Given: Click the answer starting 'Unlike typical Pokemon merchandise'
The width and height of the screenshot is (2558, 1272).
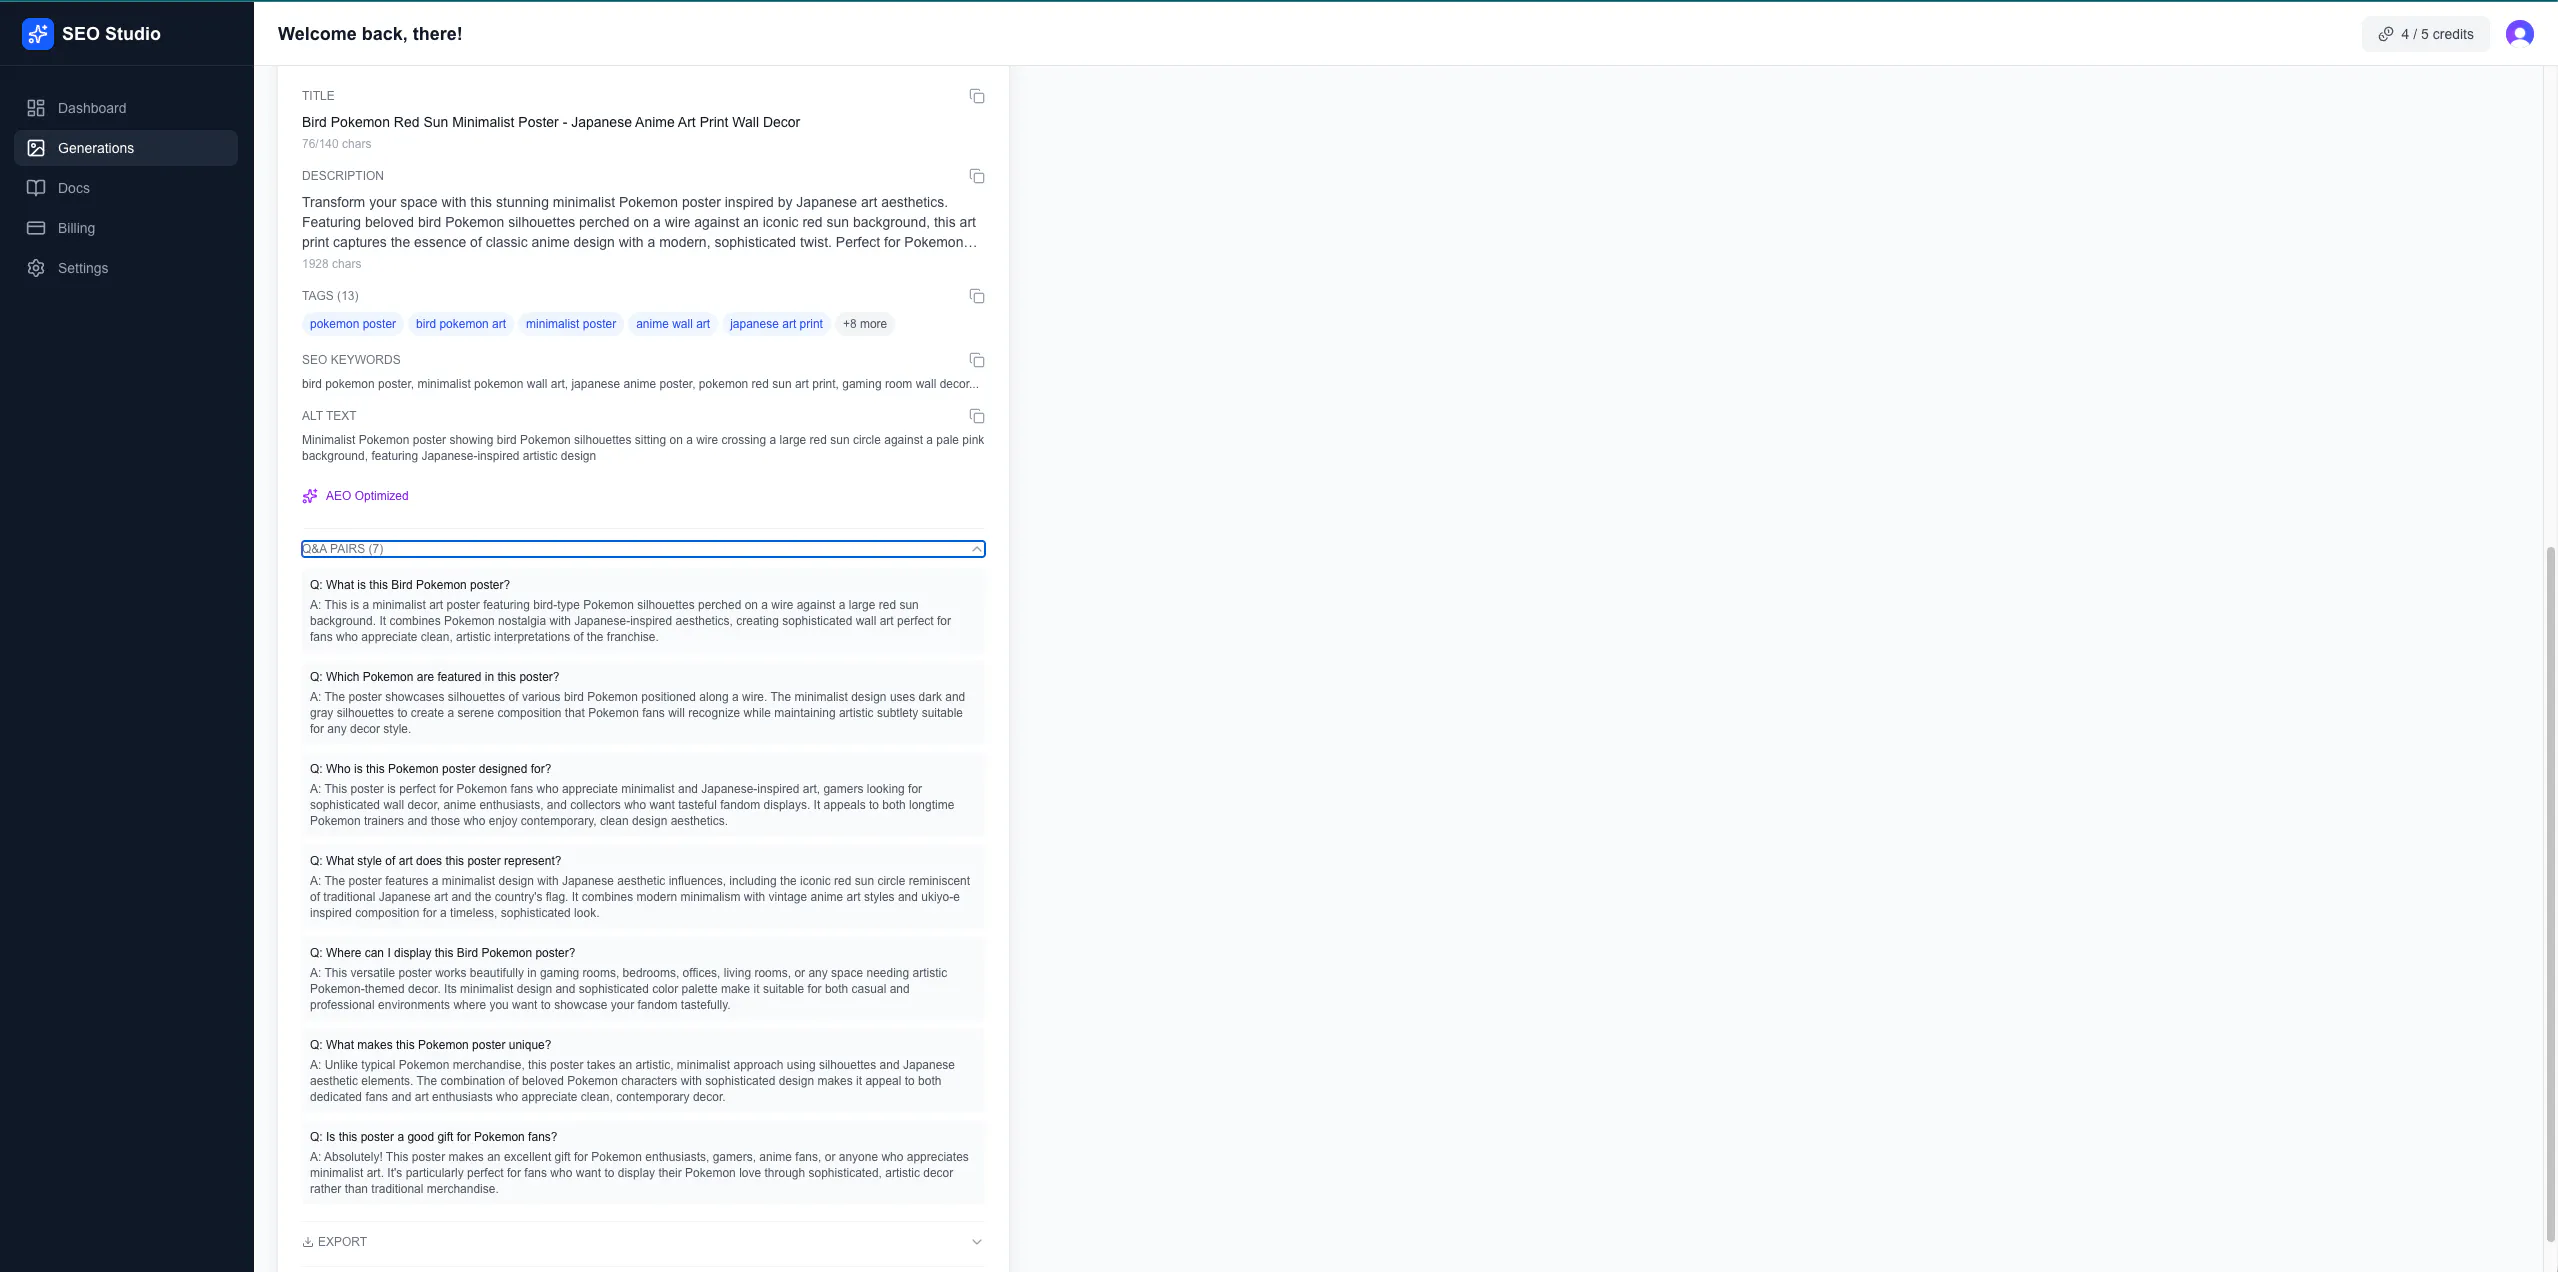Looking at the screenshot, I should click(x=632, y=1081).
